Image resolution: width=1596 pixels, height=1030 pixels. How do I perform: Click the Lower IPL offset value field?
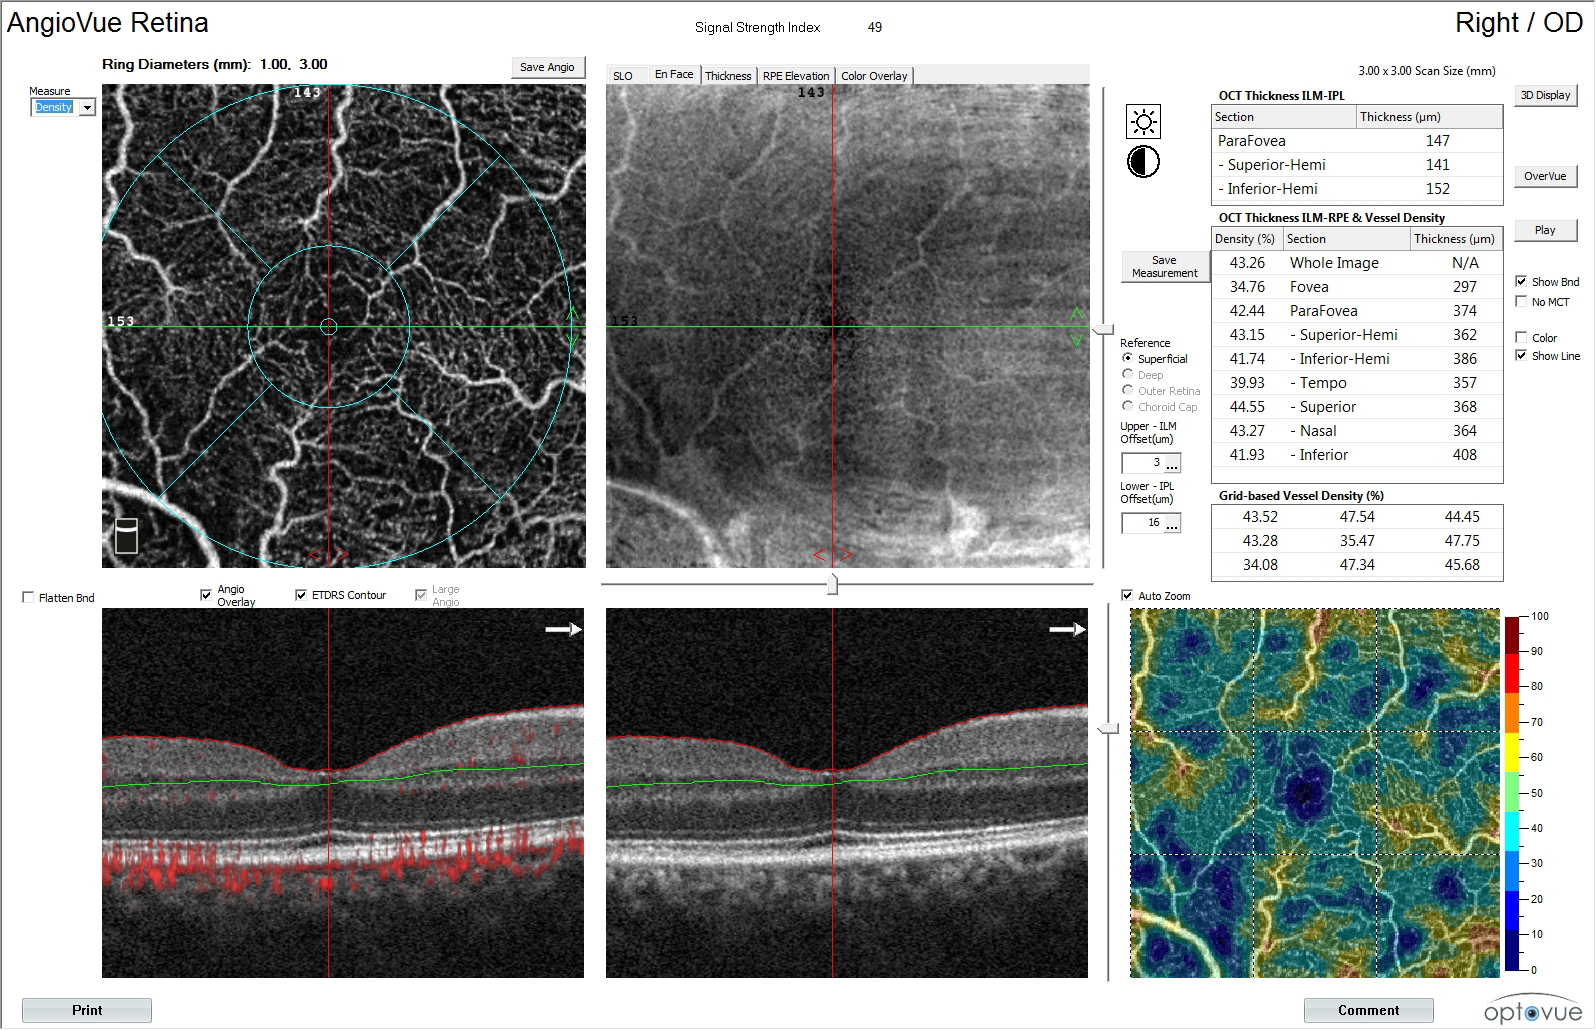(x=1143, y=523)
